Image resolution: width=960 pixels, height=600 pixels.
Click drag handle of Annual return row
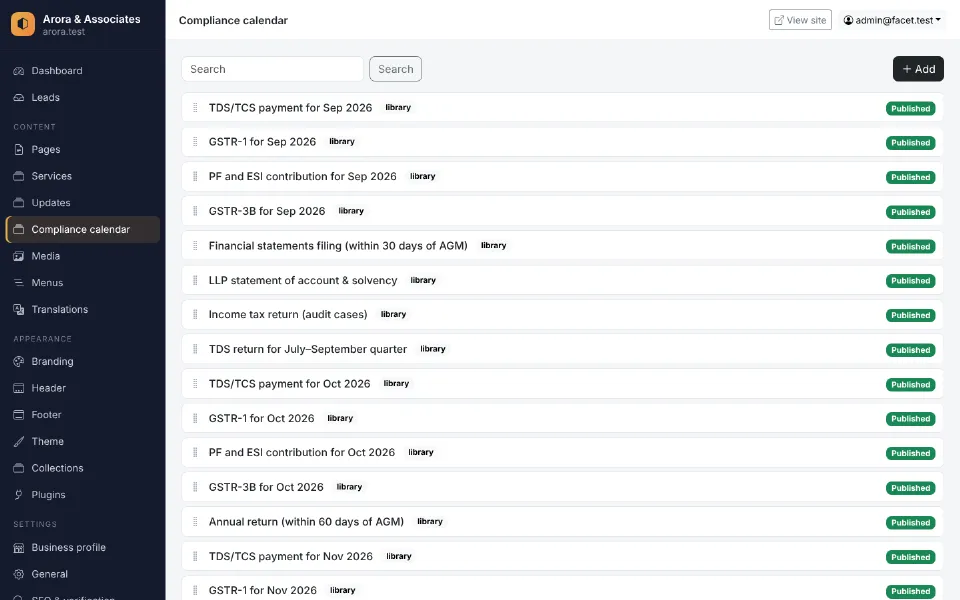195,522
